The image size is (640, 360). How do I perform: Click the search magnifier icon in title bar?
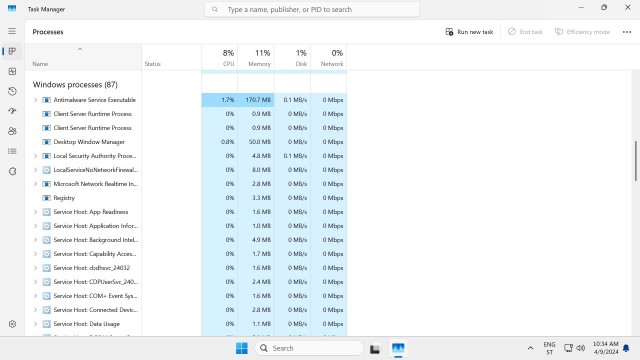pos(215,9)
